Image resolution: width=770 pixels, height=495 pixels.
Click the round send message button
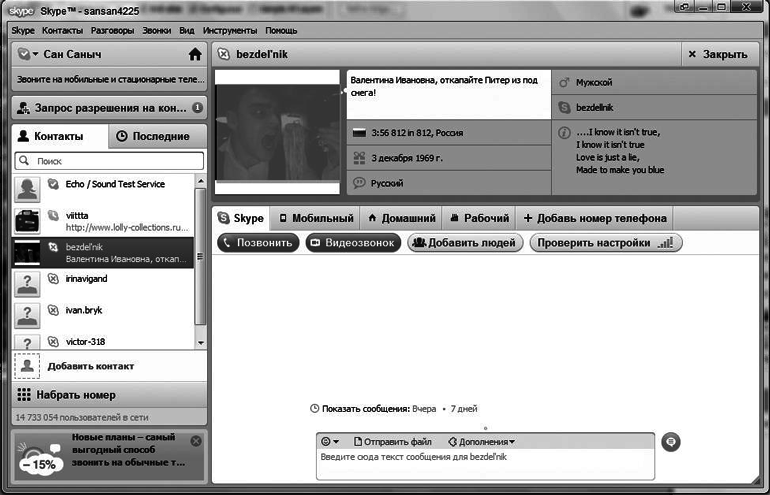click(x=671, y=441)
